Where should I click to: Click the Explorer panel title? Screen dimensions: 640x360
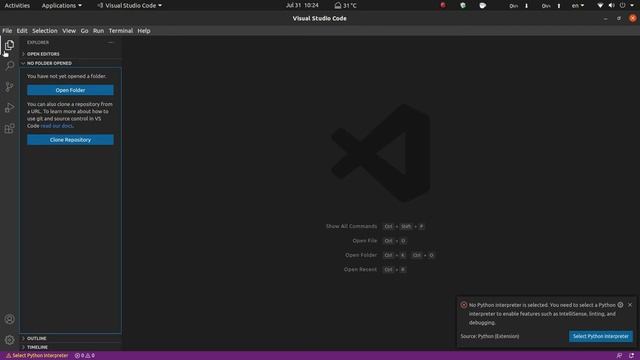[x=38, y=42]
